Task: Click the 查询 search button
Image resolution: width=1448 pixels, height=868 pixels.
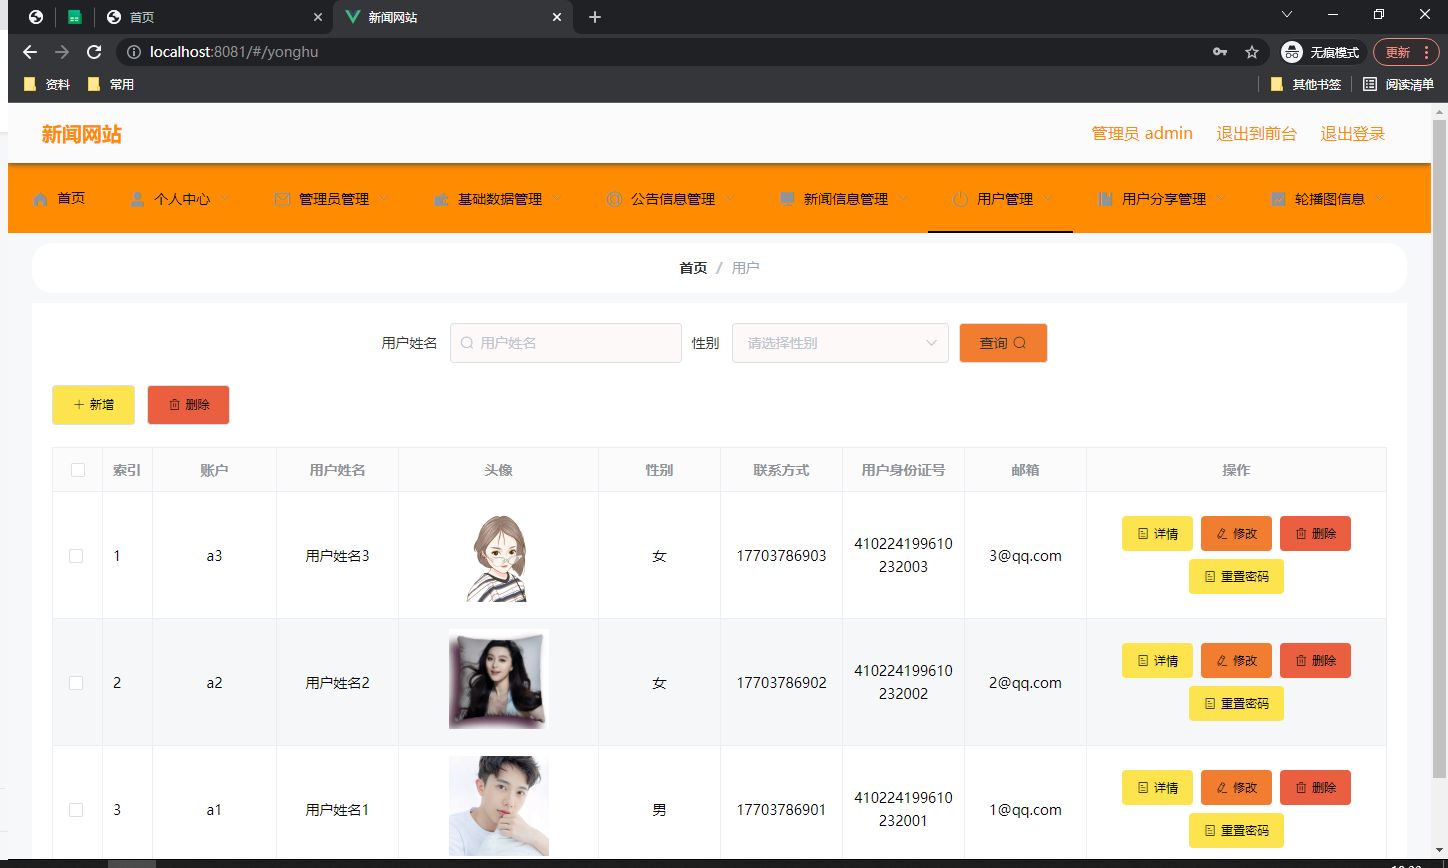Action: (1003, 343)
